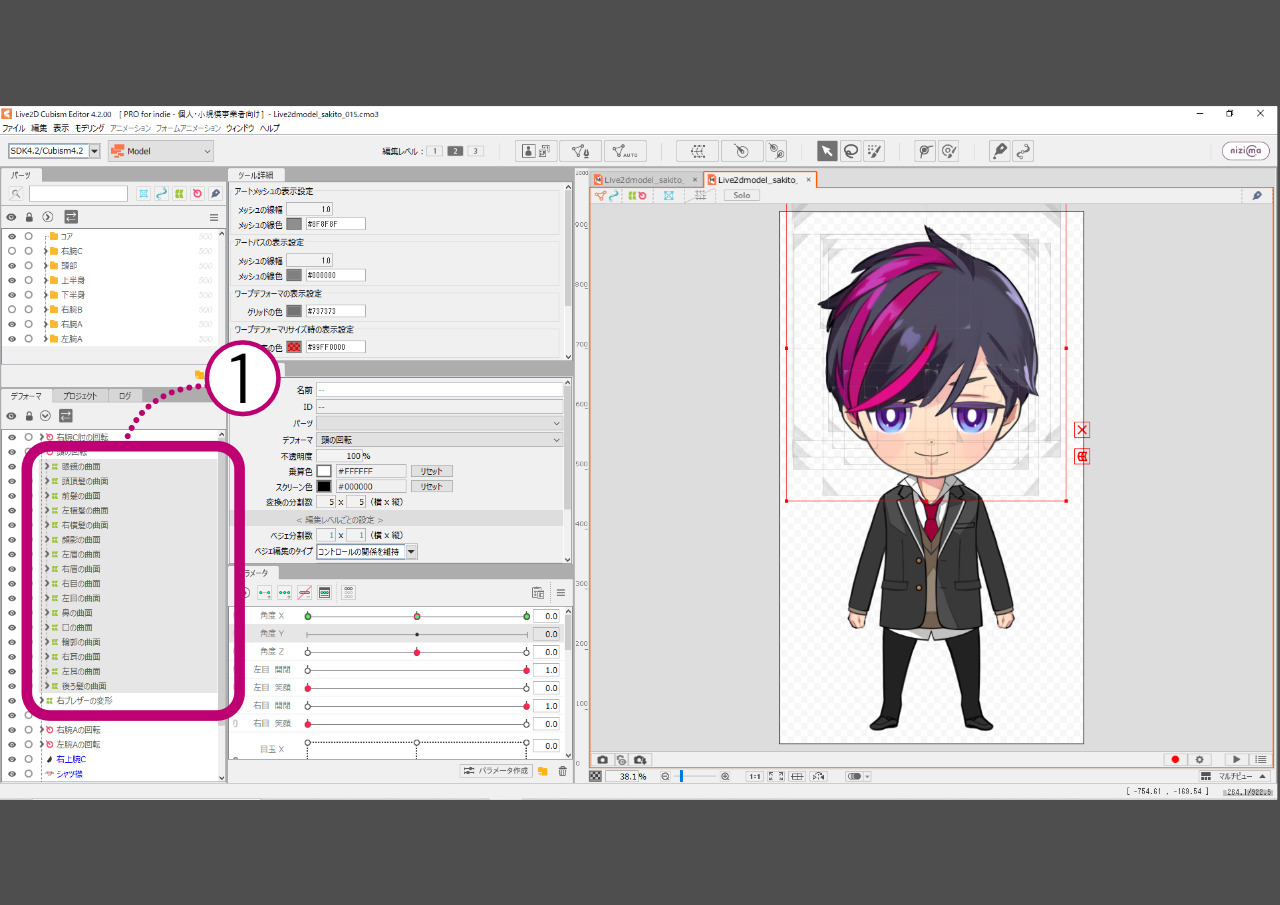Toggle visibility of 左腕A part

point(12,339)
